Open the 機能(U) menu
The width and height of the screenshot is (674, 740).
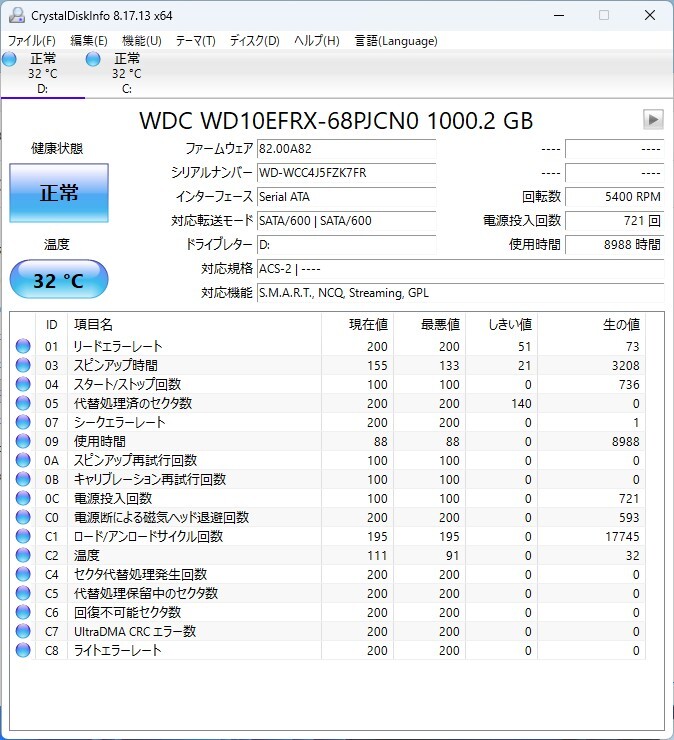(x=142, y=41)
